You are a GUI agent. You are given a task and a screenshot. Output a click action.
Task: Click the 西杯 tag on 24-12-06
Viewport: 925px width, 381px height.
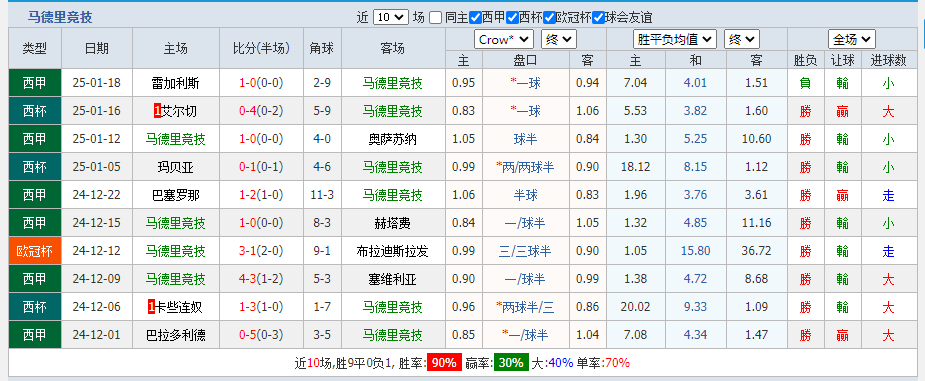pos(35,307)
